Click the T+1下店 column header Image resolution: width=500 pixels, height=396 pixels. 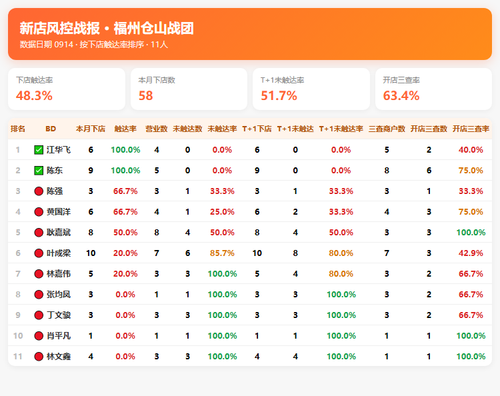tap(257, 129)
